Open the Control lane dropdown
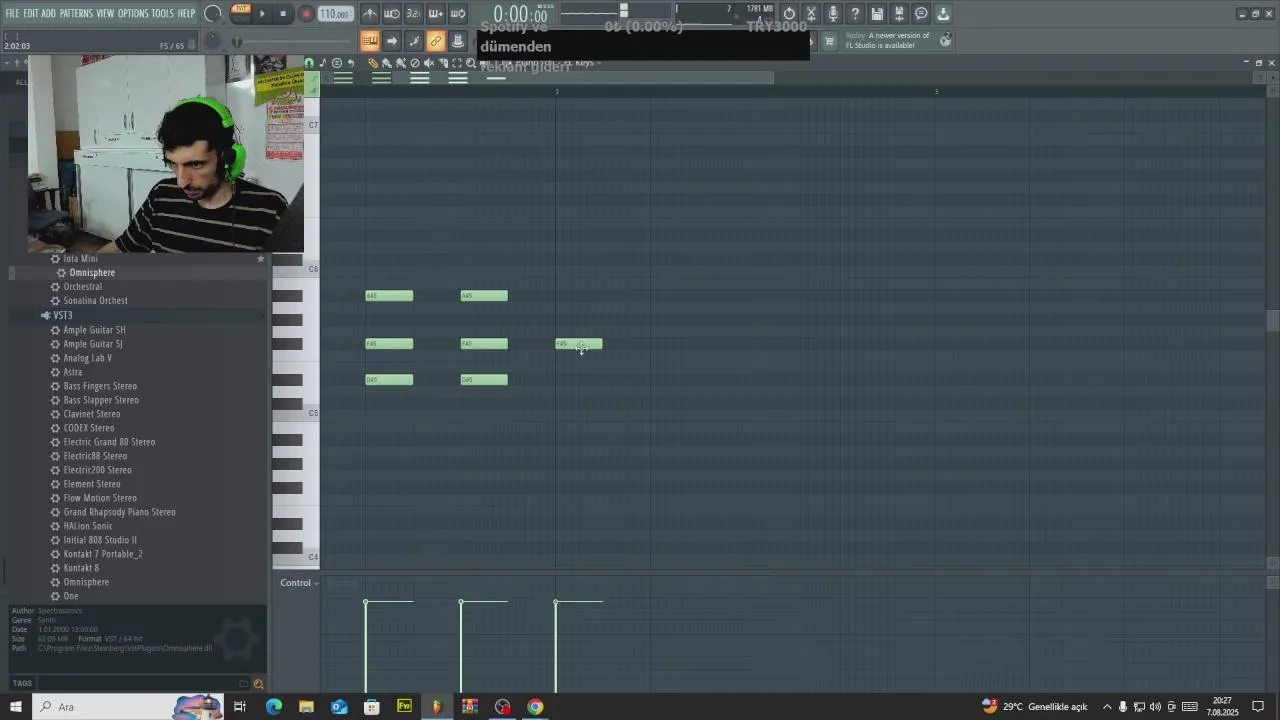Viewport: 1280px width, 720px height. tap(299, 583)
